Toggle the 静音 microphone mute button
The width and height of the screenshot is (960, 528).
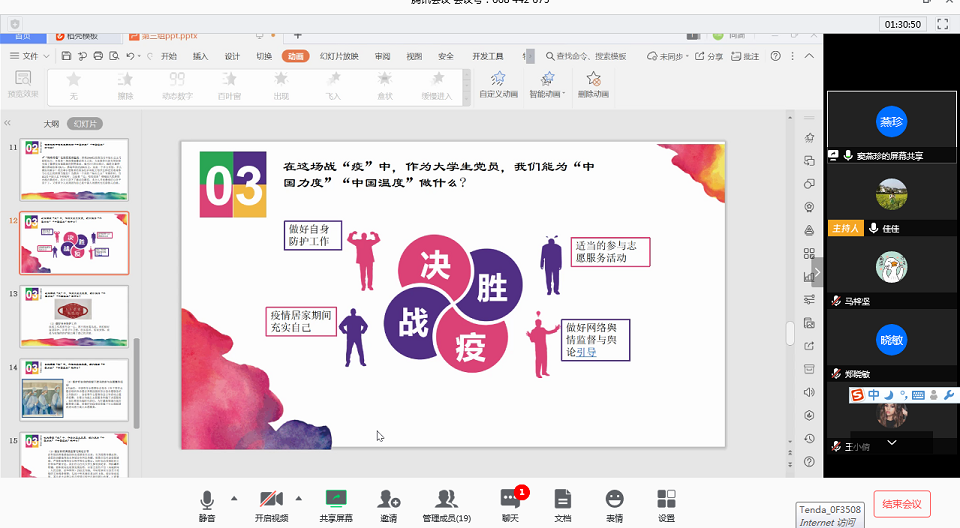coord(207,499)
